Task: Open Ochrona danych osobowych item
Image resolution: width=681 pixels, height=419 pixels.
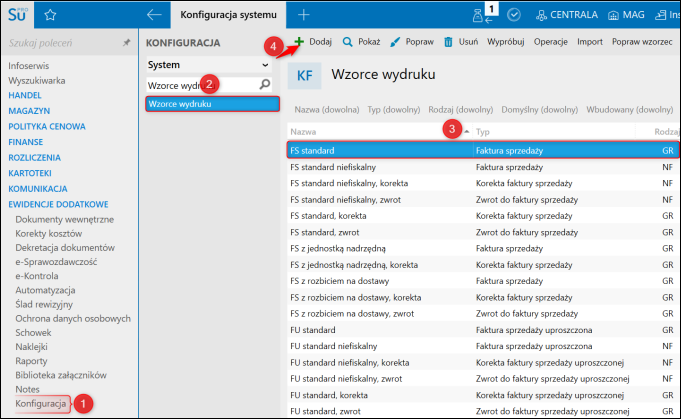Action: [73, 319]
